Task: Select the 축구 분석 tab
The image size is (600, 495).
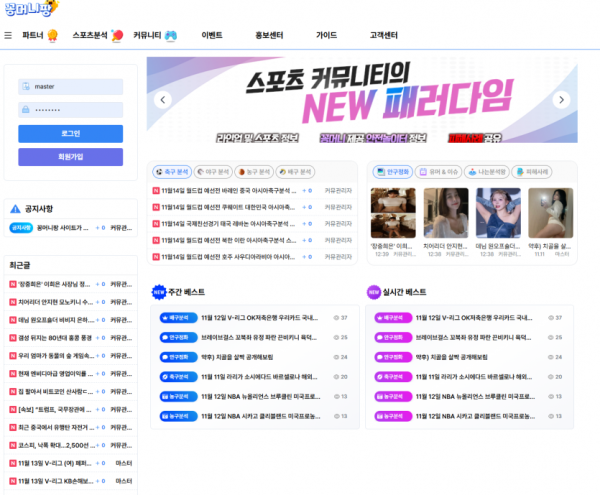Action: point(170,172)
